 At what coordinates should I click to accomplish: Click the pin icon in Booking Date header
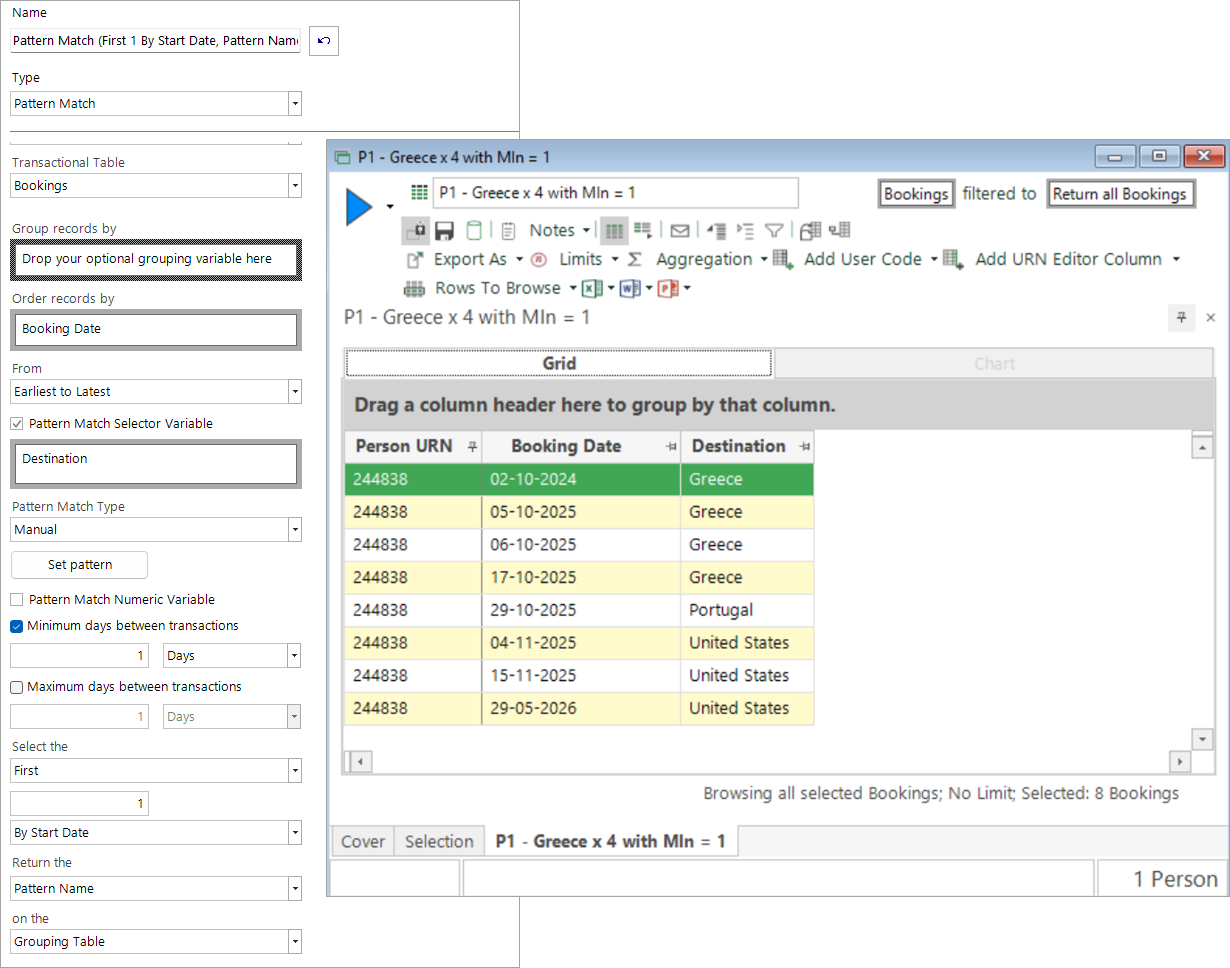click(671, 446)
